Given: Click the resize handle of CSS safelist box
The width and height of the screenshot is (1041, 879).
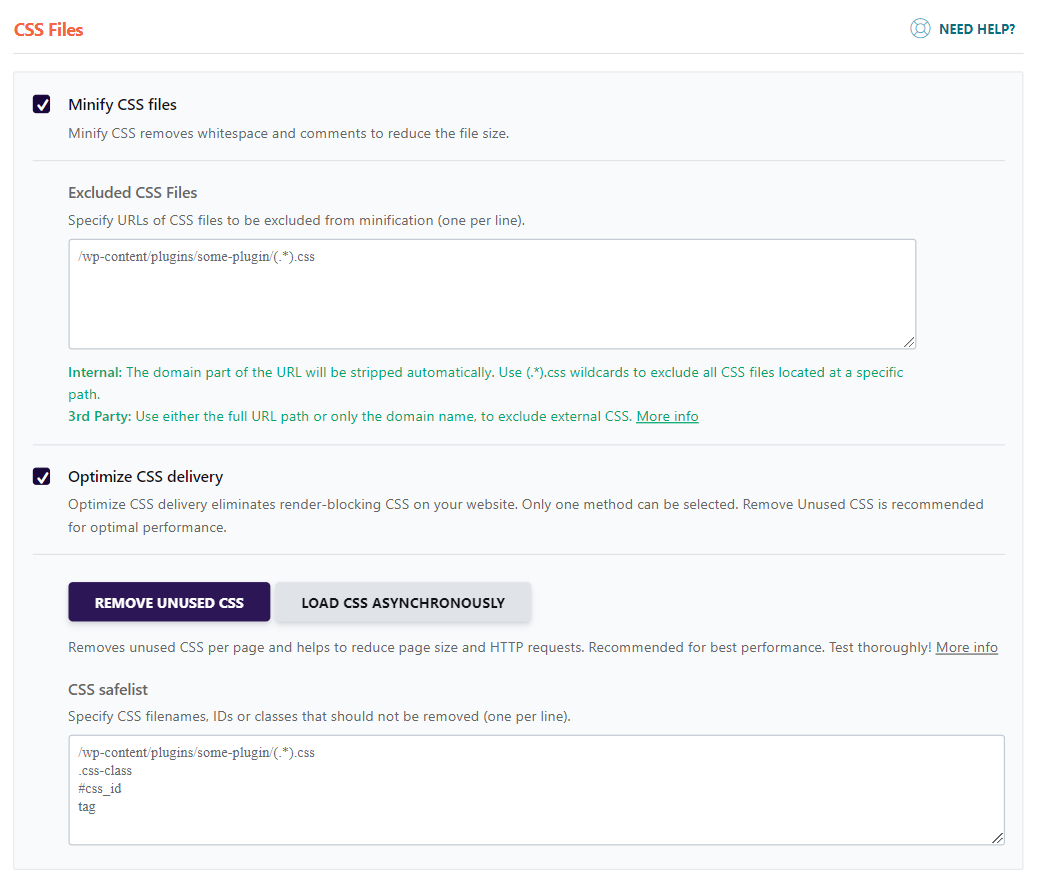Looking at the screenshot, I should click(x=999, y=838).
